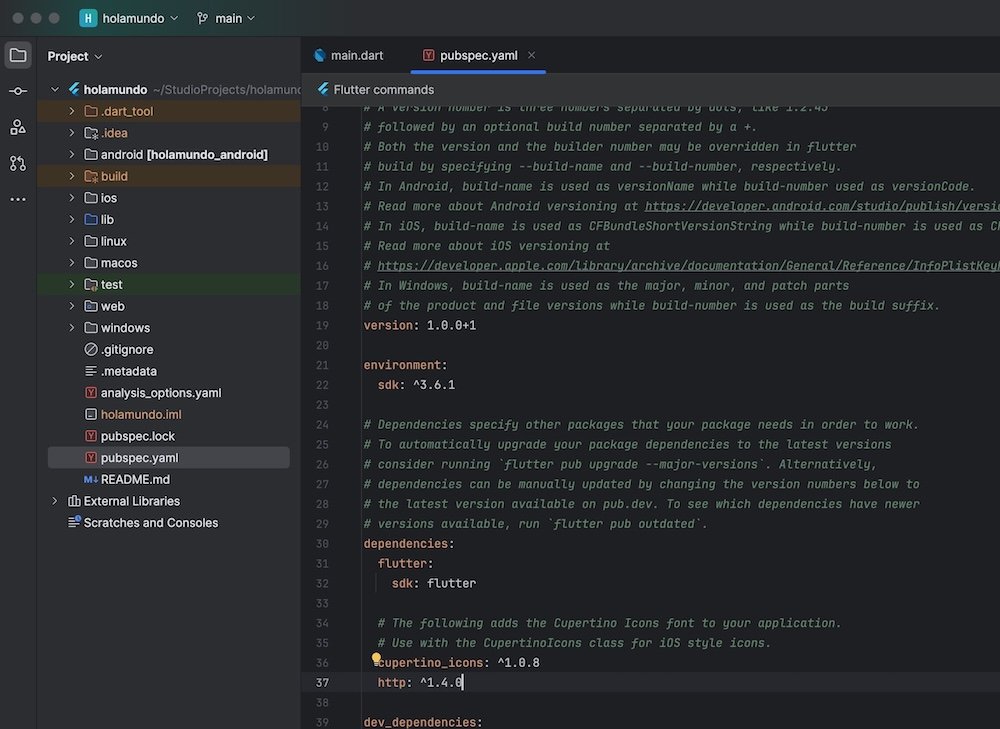Click the test folder icon
Image resolution: width=1000 pixels, height=729 pixels.
point(91,284)
